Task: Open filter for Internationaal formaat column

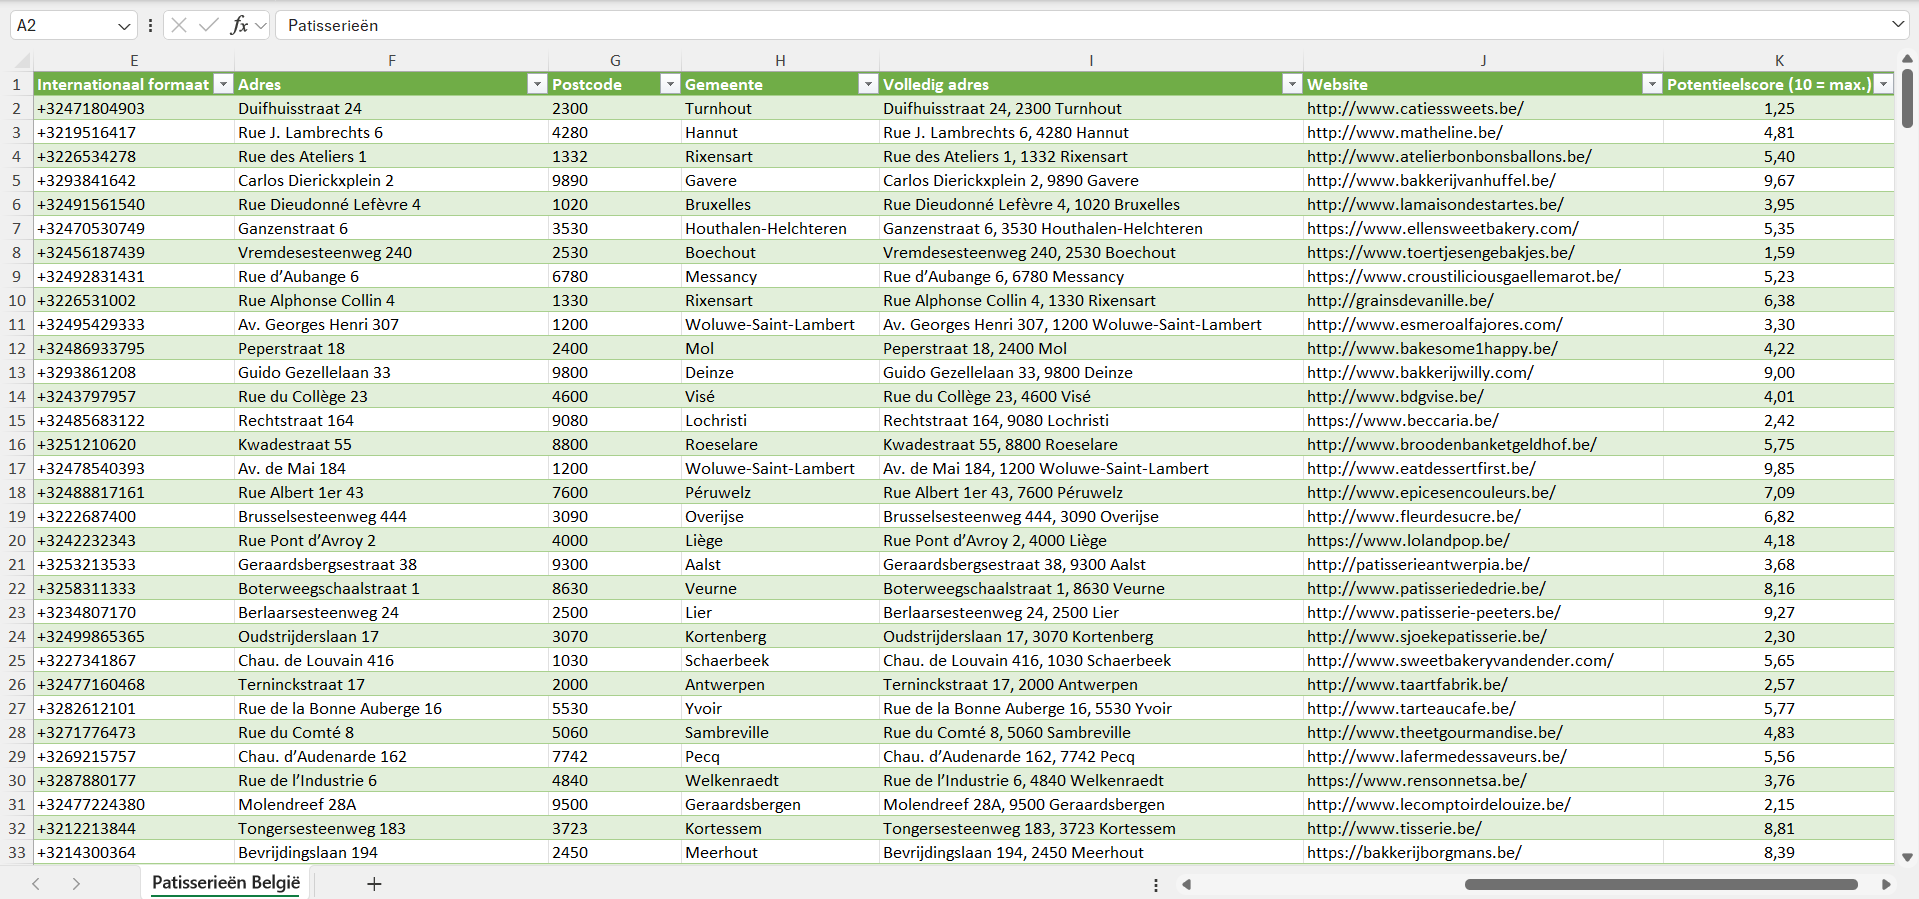Action: pyautogui.click(x=224, y=85)
